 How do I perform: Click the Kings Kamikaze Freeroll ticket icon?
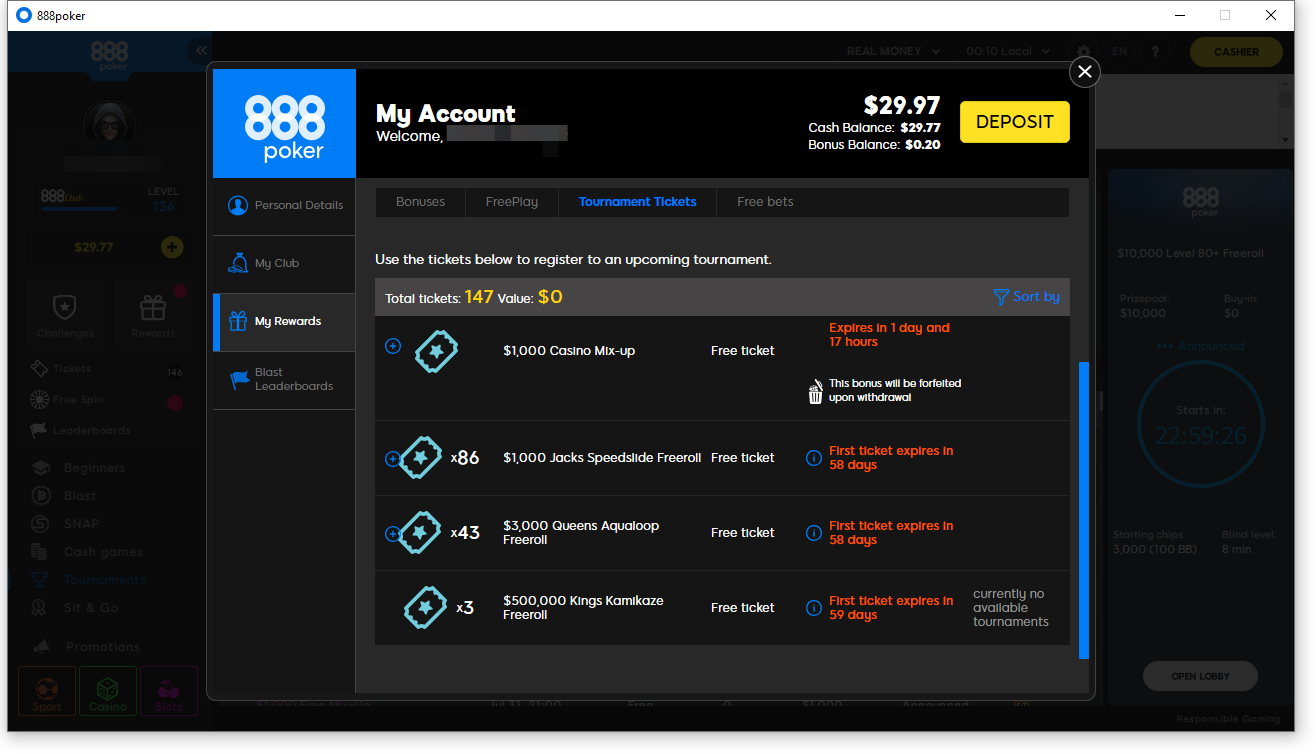coord(426,608)
